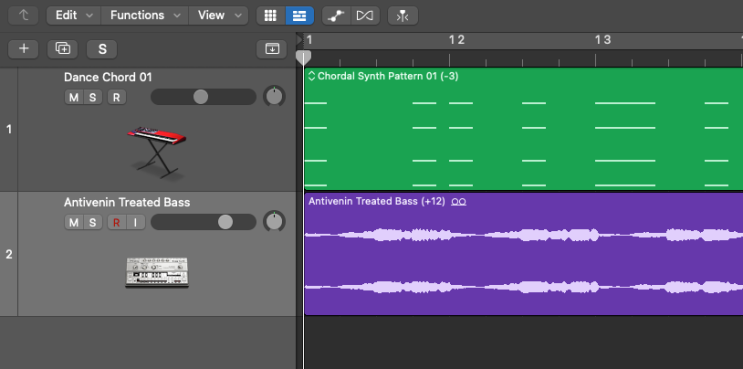The height and width of the screenshot is (369, 743).
Task: Click the back-up-one-level arrow button
Action: tap(23, 16)
